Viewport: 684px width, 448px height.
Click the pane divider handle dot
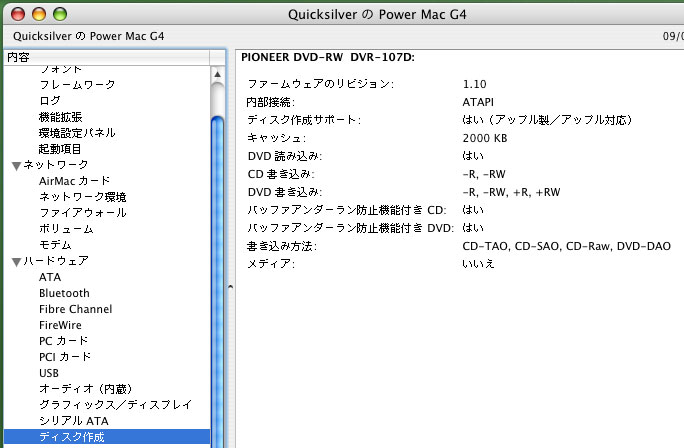click(229, 287)
